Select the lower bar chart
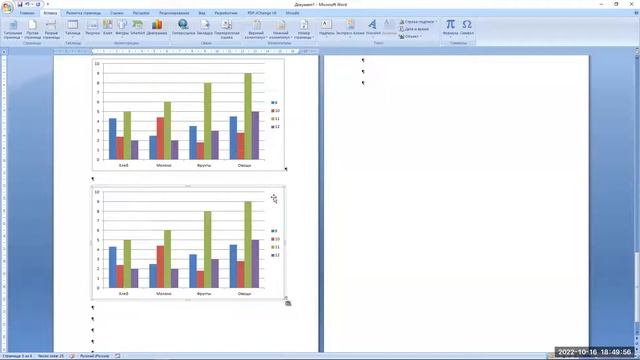Viewport: 640px width, 360px height. click(188, 243)
